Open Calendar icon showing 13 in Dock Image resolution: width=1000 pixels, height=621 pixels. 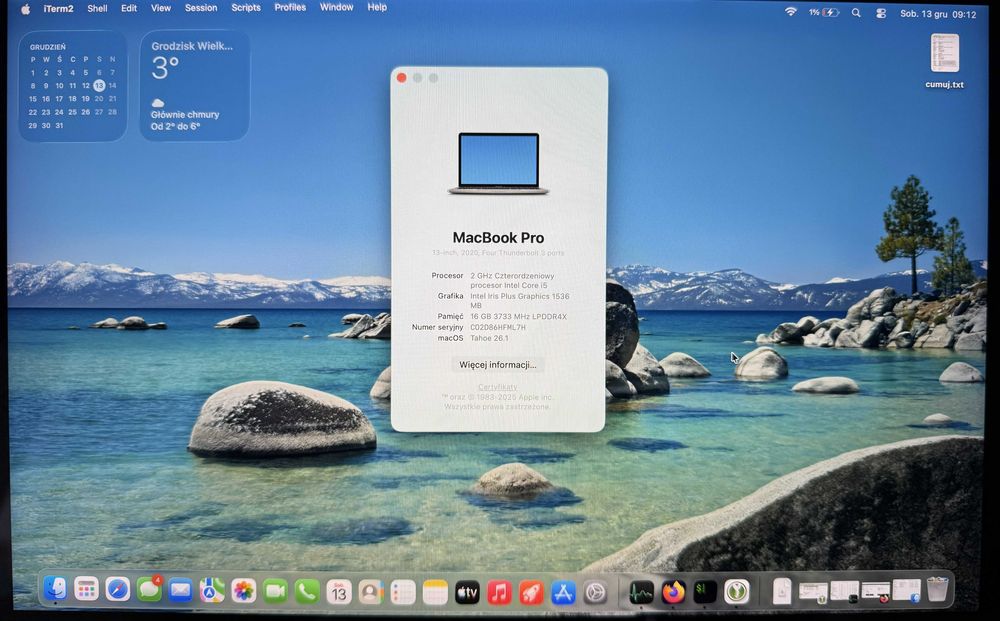(339, 592)
